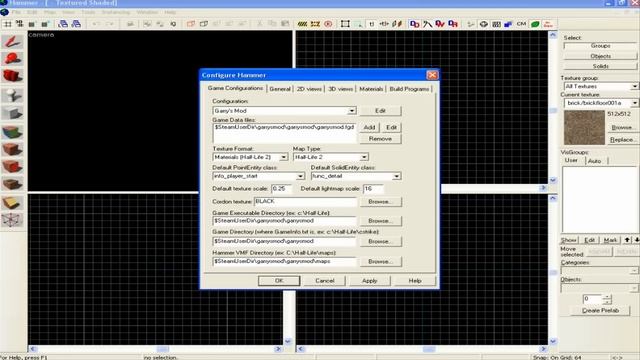This screenshot has width=640, height=360.
Task: Toggle the 2D grid toolbar icon
Action: [x=7, y=24]
